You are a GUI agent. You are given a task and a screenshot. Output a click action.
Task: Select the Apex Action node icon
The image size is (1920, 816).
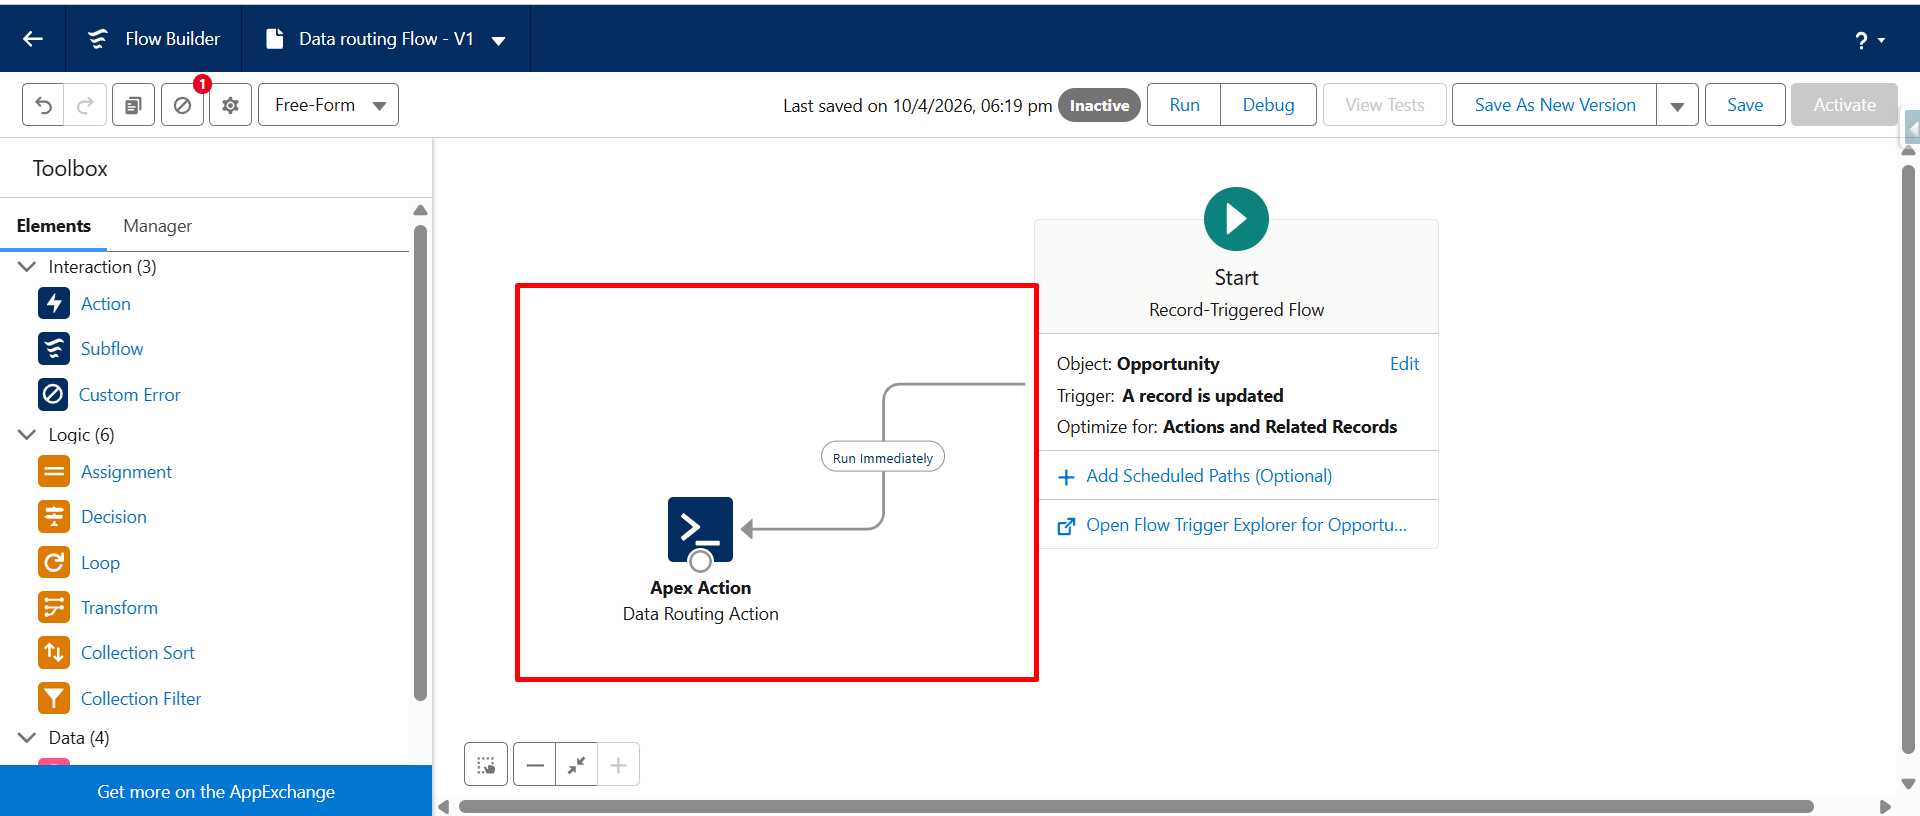[x=700, y=529]
